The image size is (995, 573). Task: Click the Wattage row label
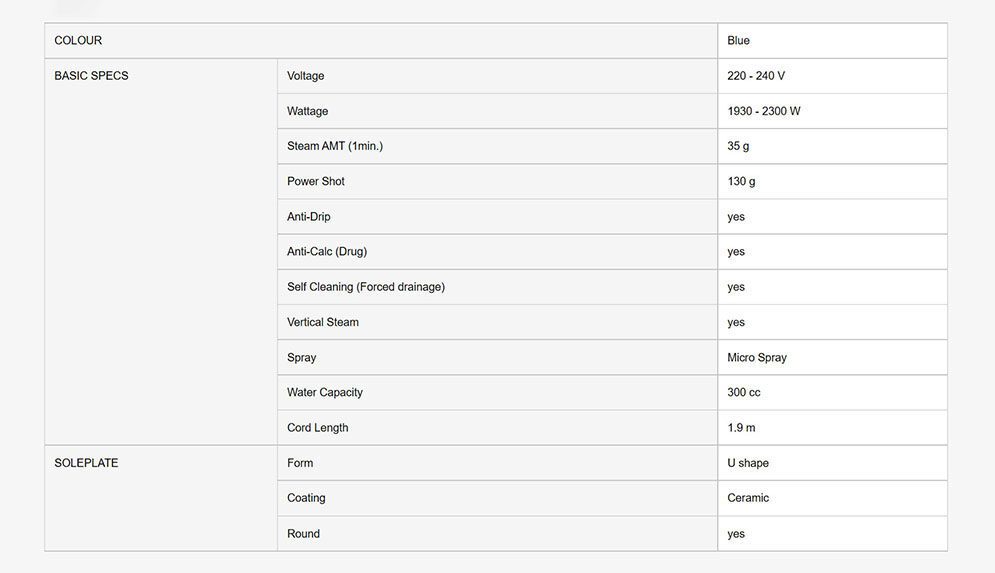[307, 111]
